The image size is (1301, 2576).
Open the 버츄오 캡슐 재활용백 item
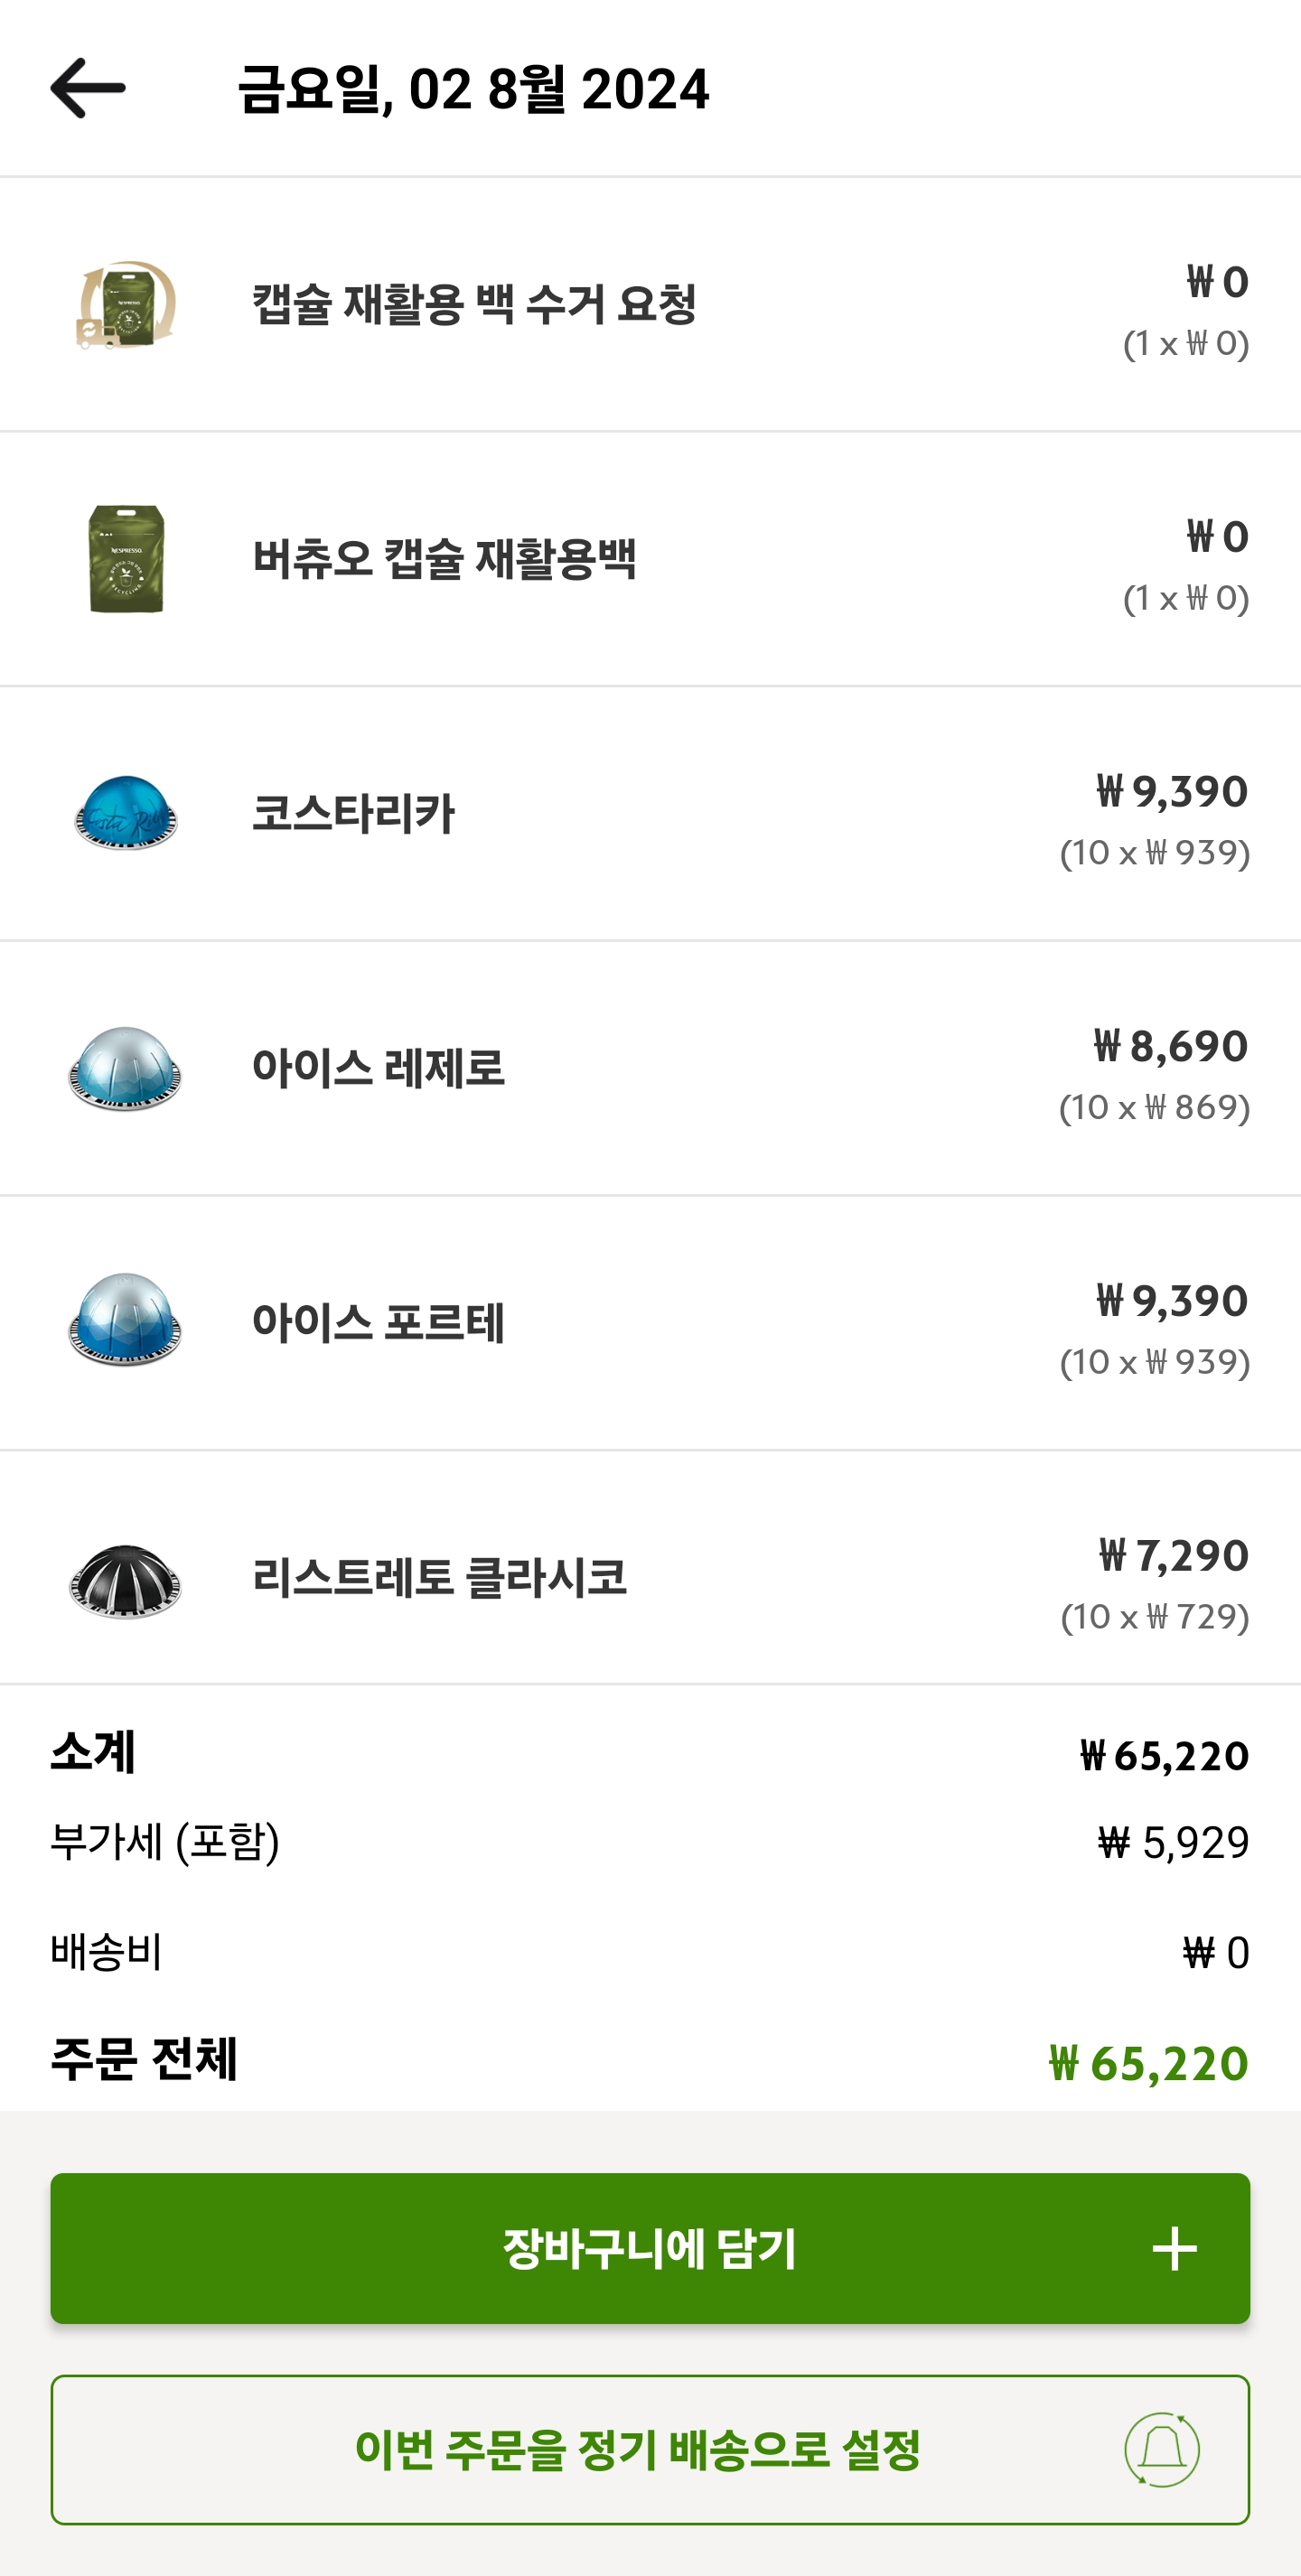[x=444, y=559]
